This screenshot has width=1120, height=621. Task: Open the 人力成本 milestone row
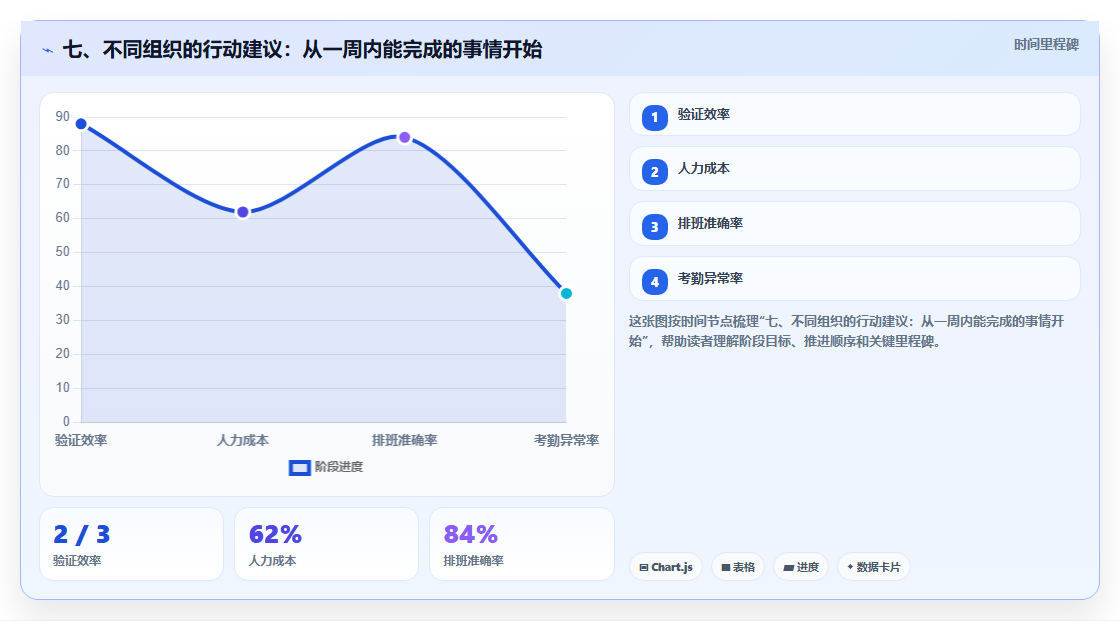pyautogui.click(x=854, y=169)
